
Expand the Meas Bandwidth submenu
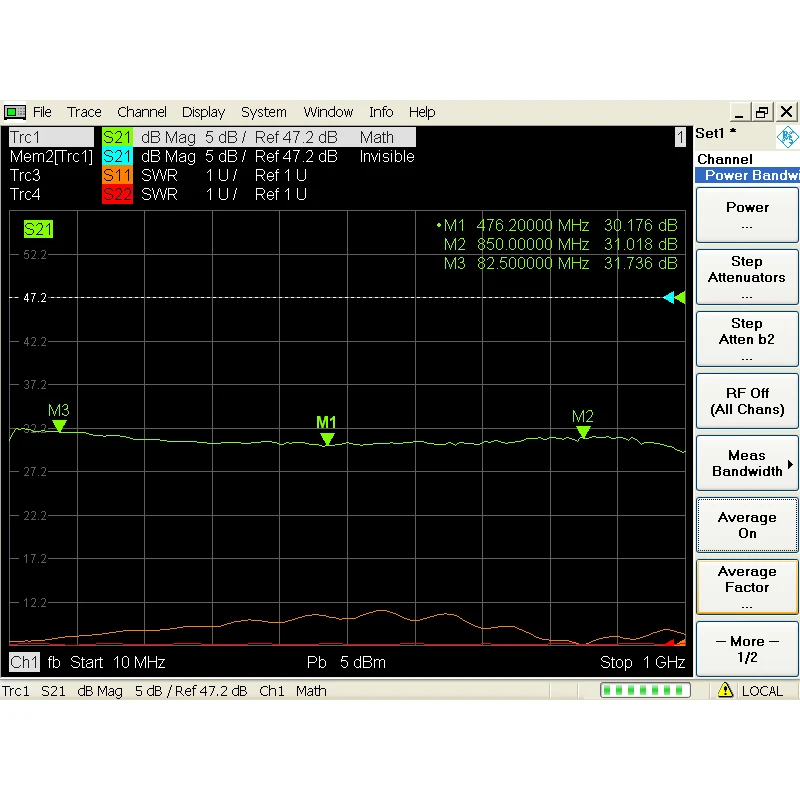pos(747,463)
